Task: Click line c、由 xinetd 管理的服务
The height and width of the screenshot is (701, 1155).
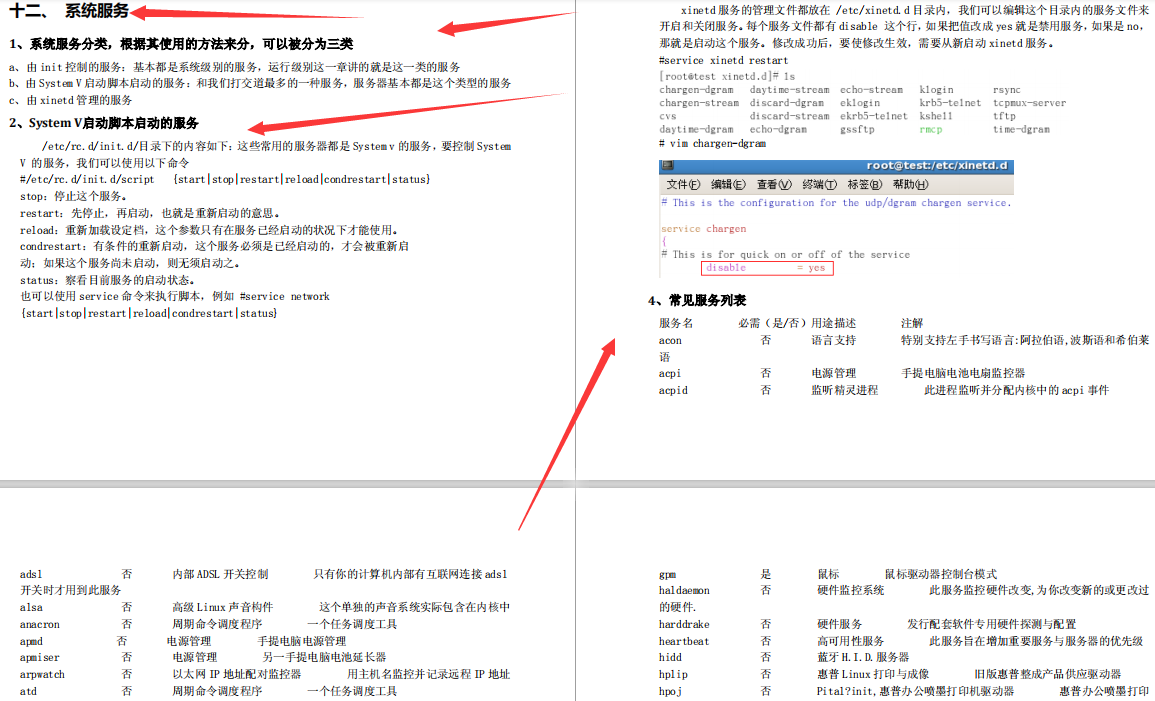Action: [x=71, y=100]
